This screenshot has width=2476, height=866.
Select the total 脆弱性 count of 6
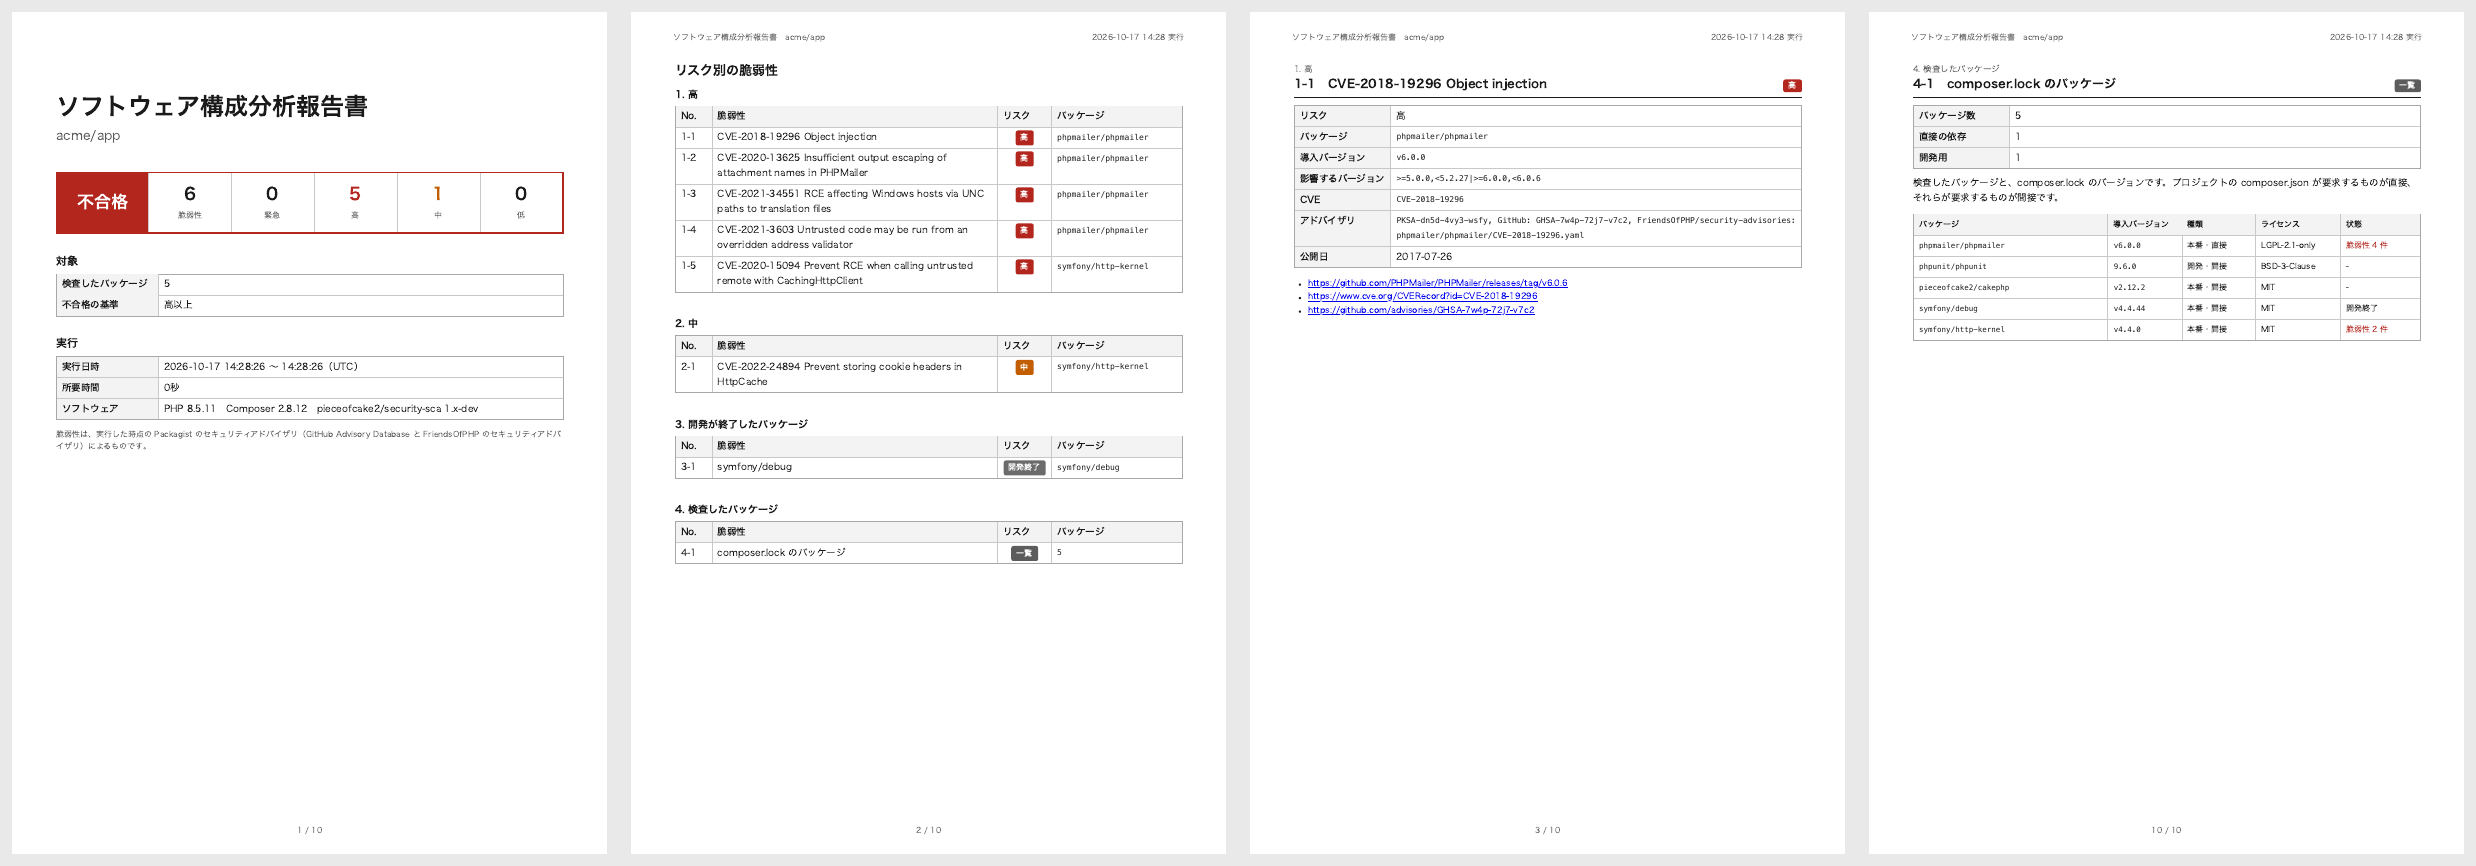tap(190, 194)
